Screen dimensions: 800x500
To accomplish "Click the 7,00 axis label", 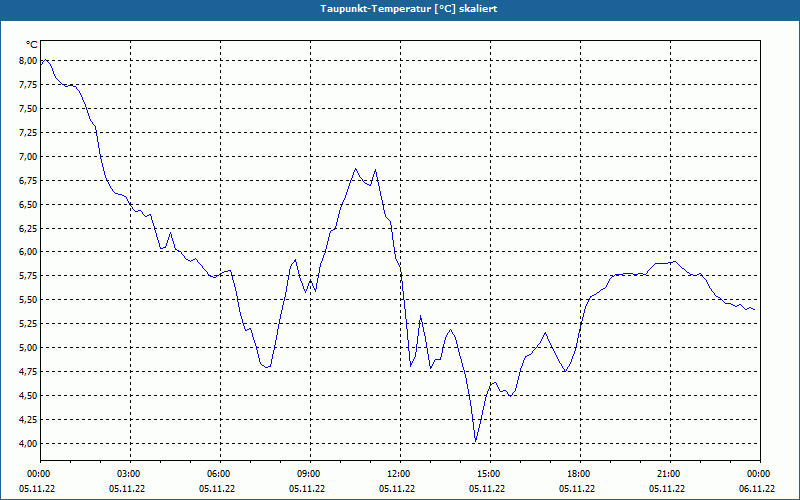I will [x=28, y=157].
